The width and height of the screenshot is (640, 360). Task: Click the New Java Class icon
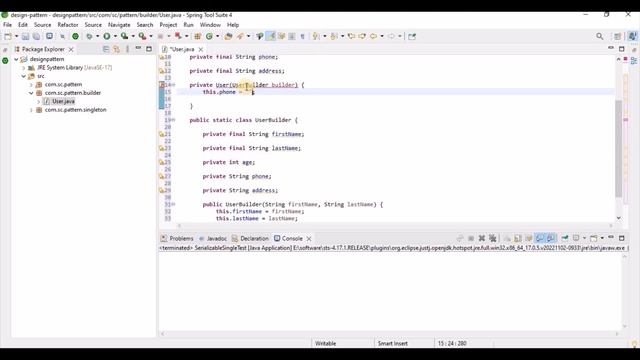[209, 36]
